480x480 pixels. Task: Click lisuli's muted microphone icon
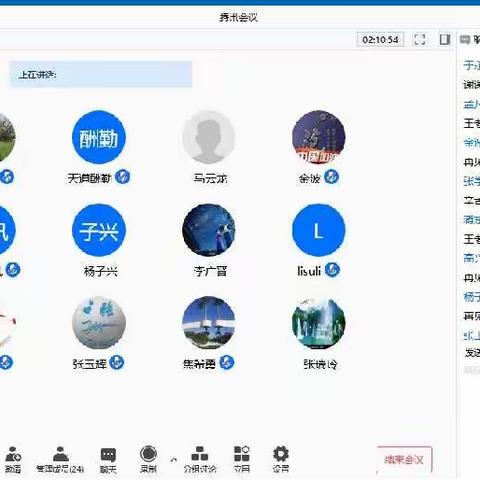coord(332,270)
